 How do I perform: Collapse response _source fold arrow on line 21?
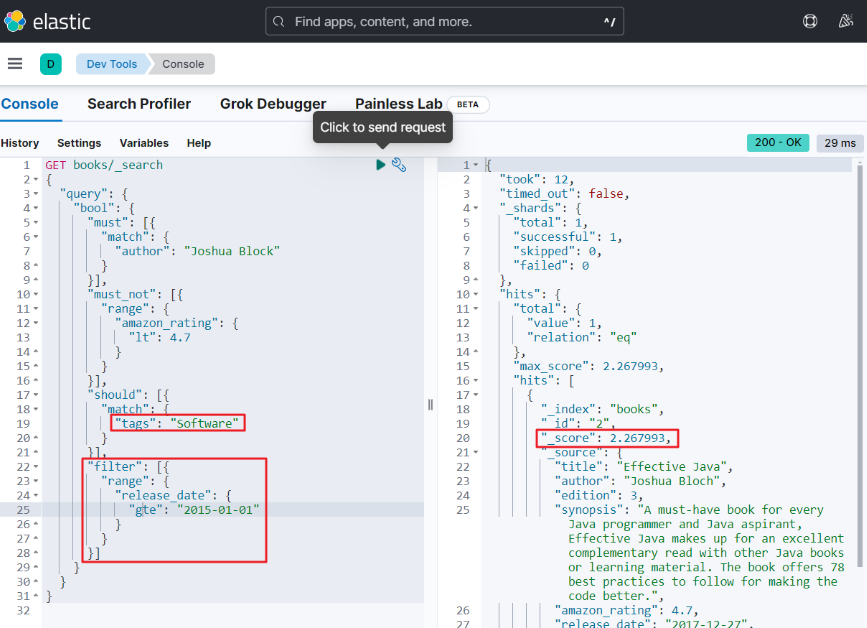(x=476, y=453)
